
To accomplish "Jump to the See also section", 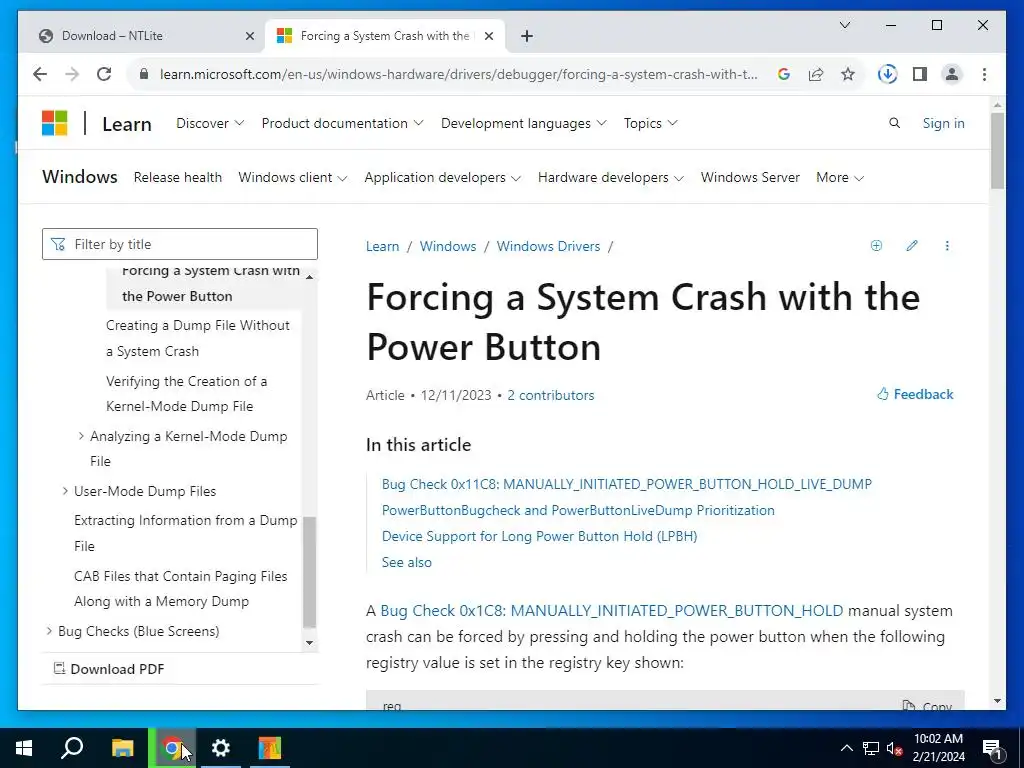I will point(407,562).
